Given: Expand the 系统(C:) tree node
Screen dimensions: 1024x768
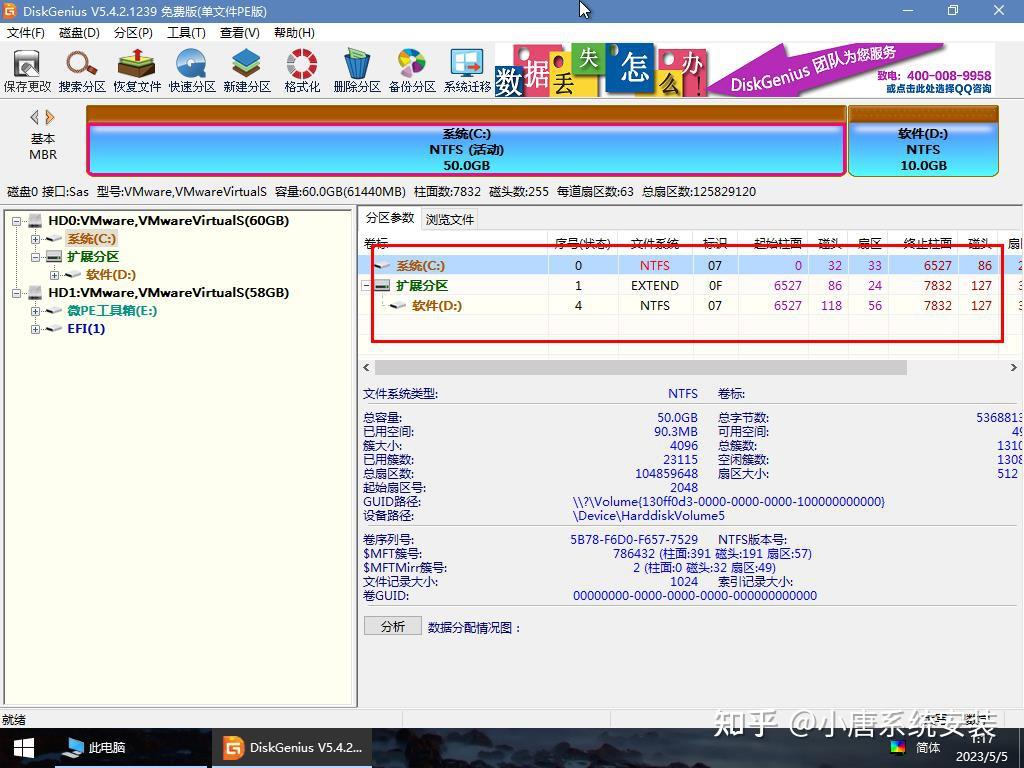Looking at the screenshot, I should pos(35,239).
